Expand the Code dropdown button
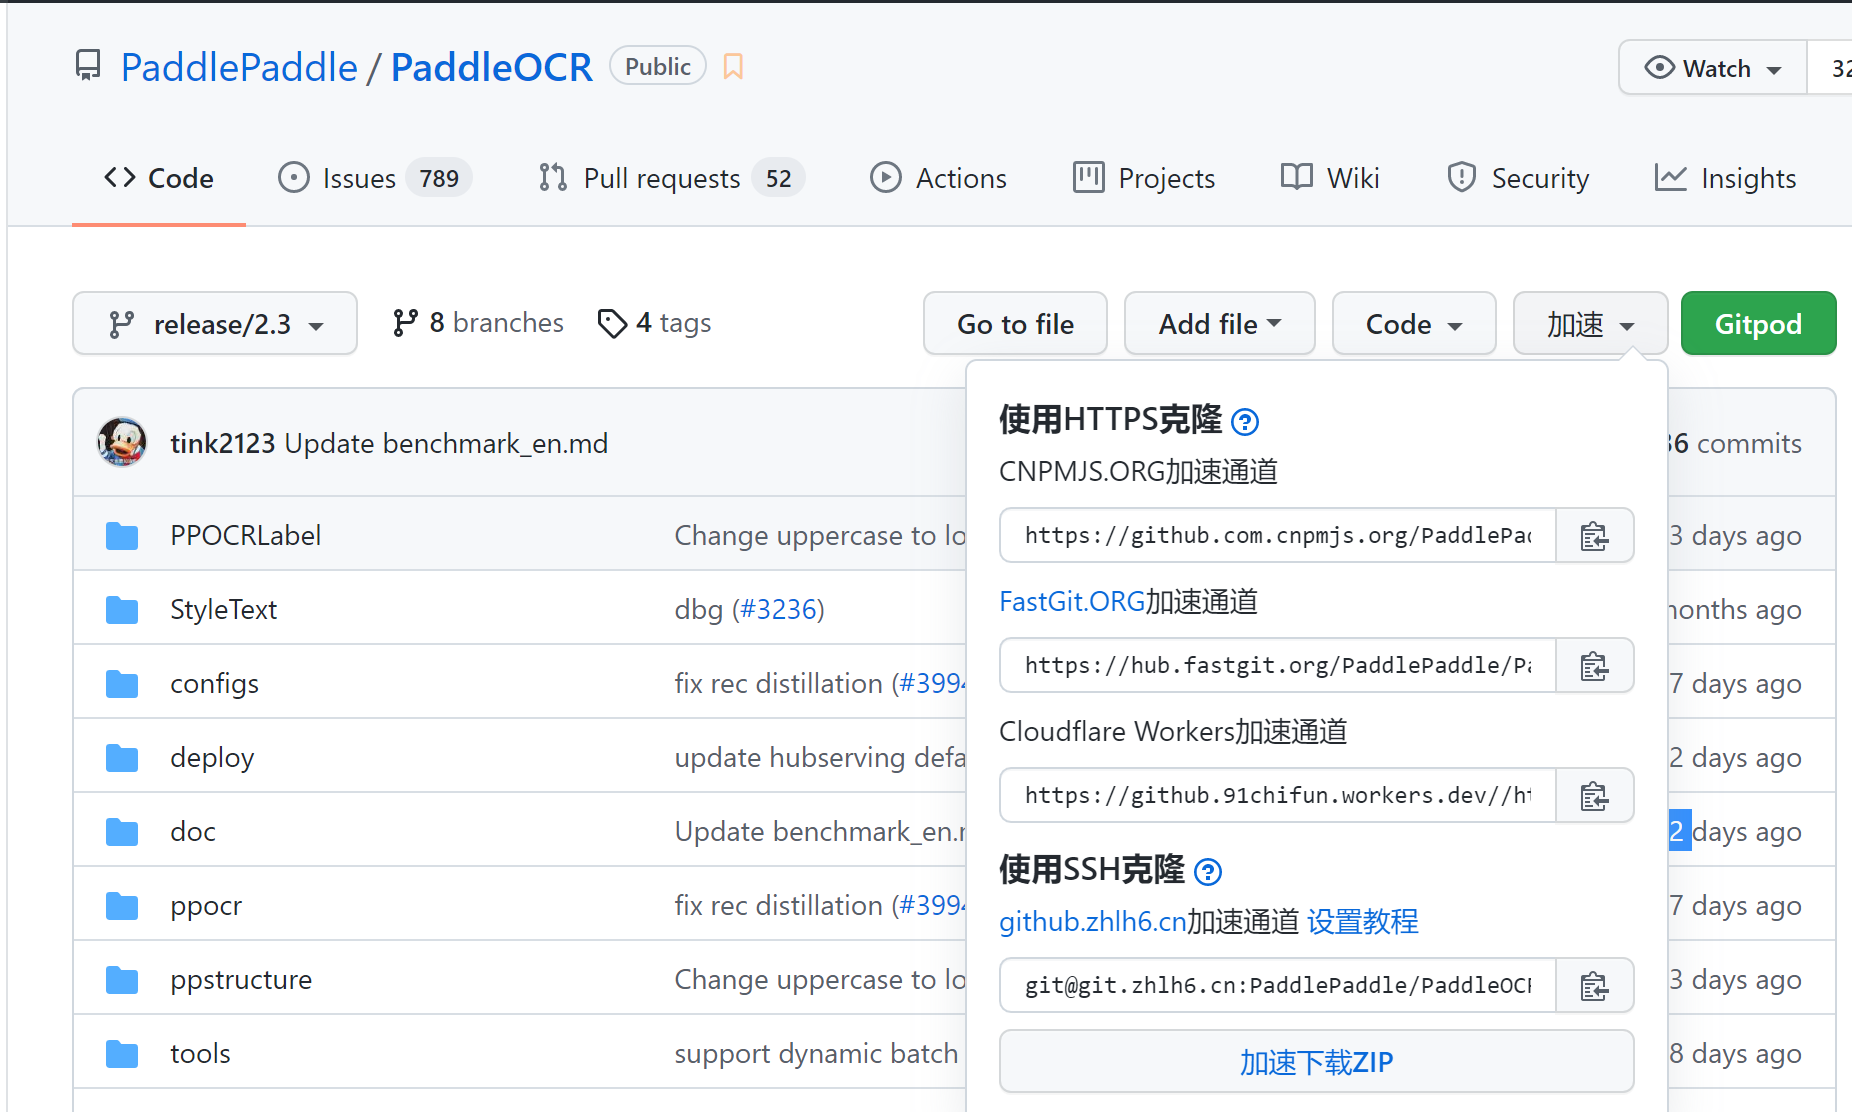The height and width of the screenshot is (1112, 1852). pyautogui.click(x=1414, y=323)
